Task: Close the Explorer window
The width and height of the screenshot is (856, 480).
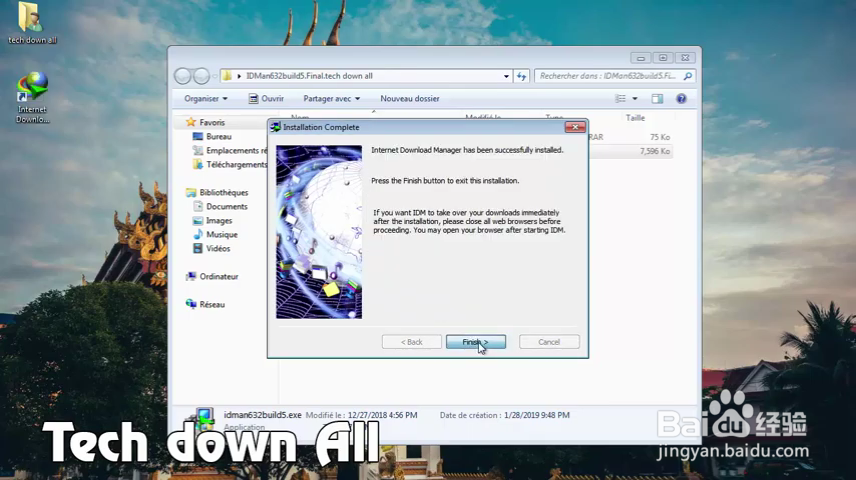Action: coord(685,57)
